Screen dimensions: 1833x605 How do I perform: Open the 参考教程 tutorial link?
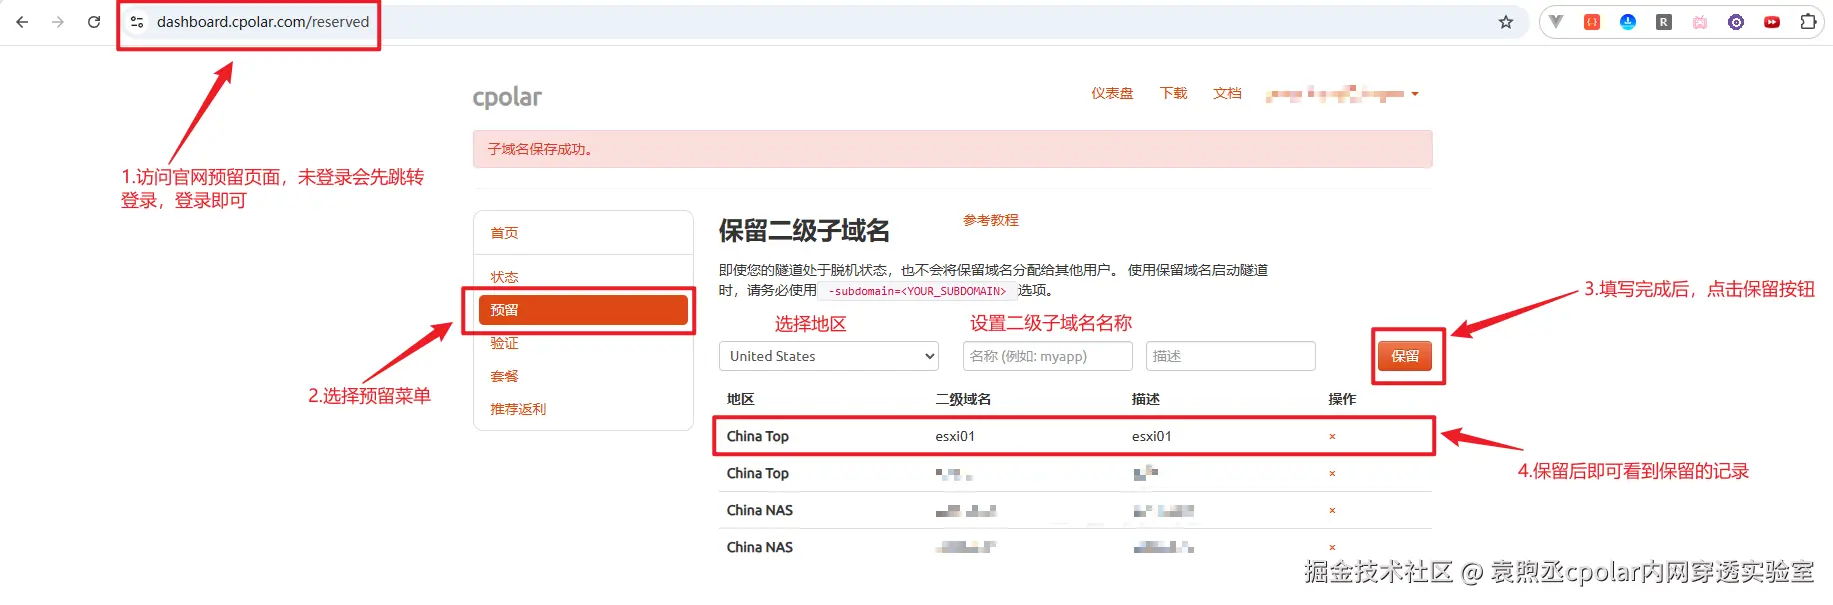coord(991,220)
